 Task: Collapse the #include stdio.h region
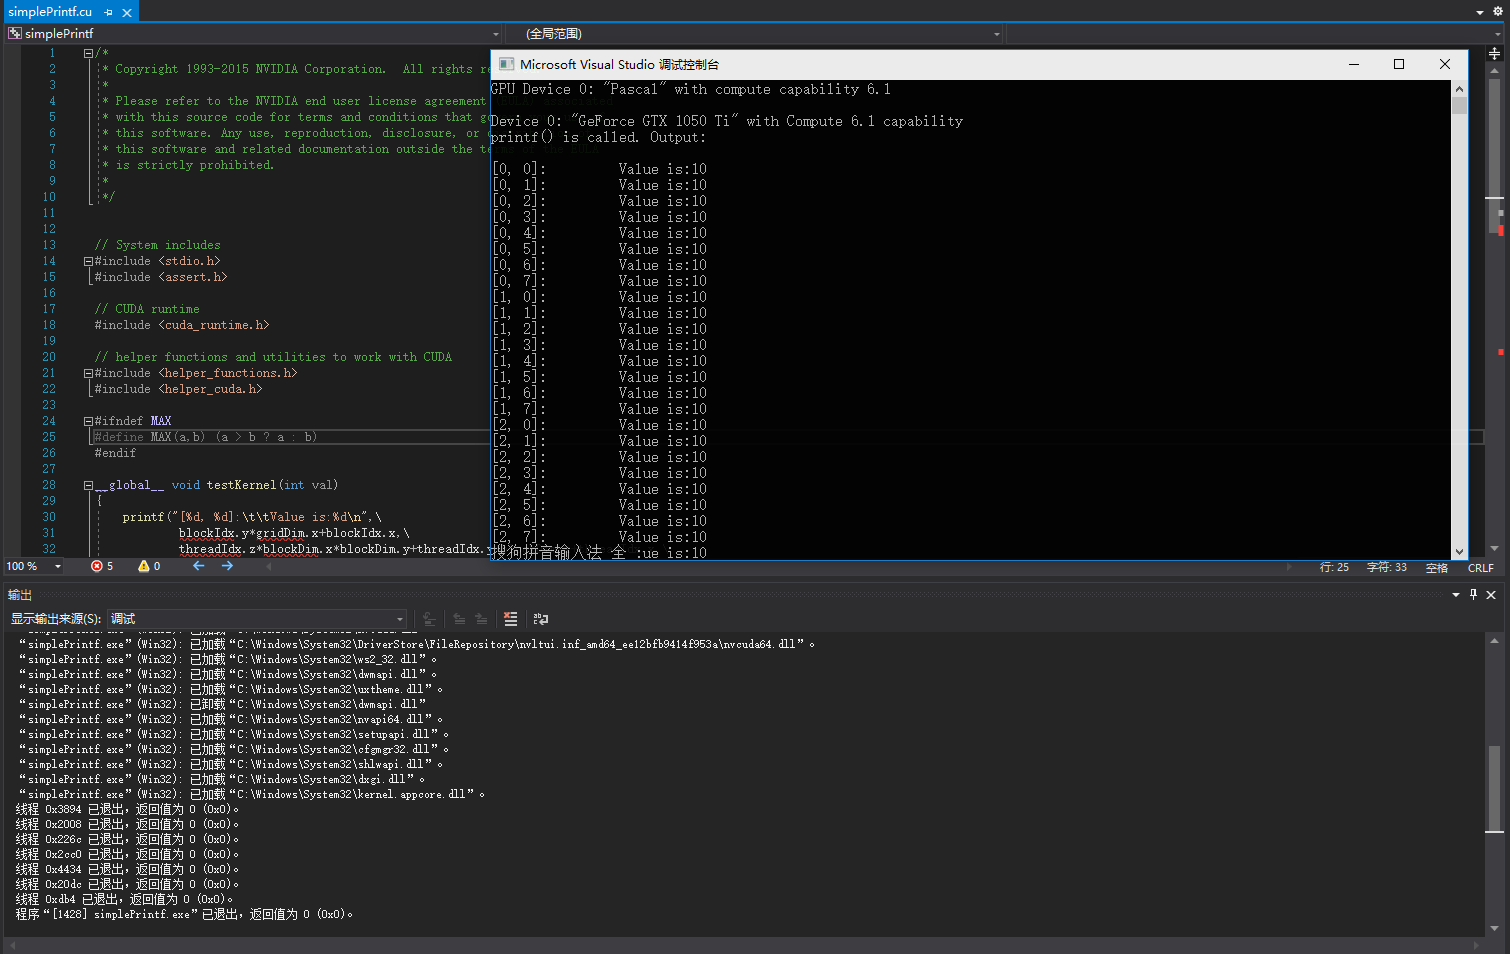[x=88, y=261]
